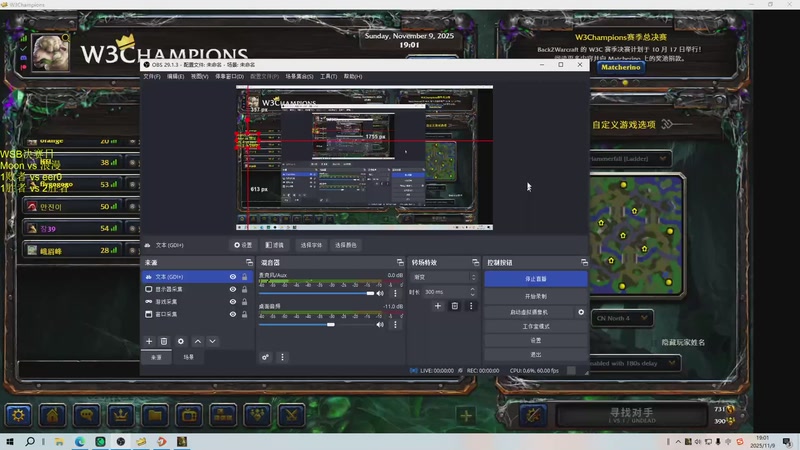Adjust 桌面音频 volume slider
This screenshot has width=800, height=450.
tap(316, 324)
